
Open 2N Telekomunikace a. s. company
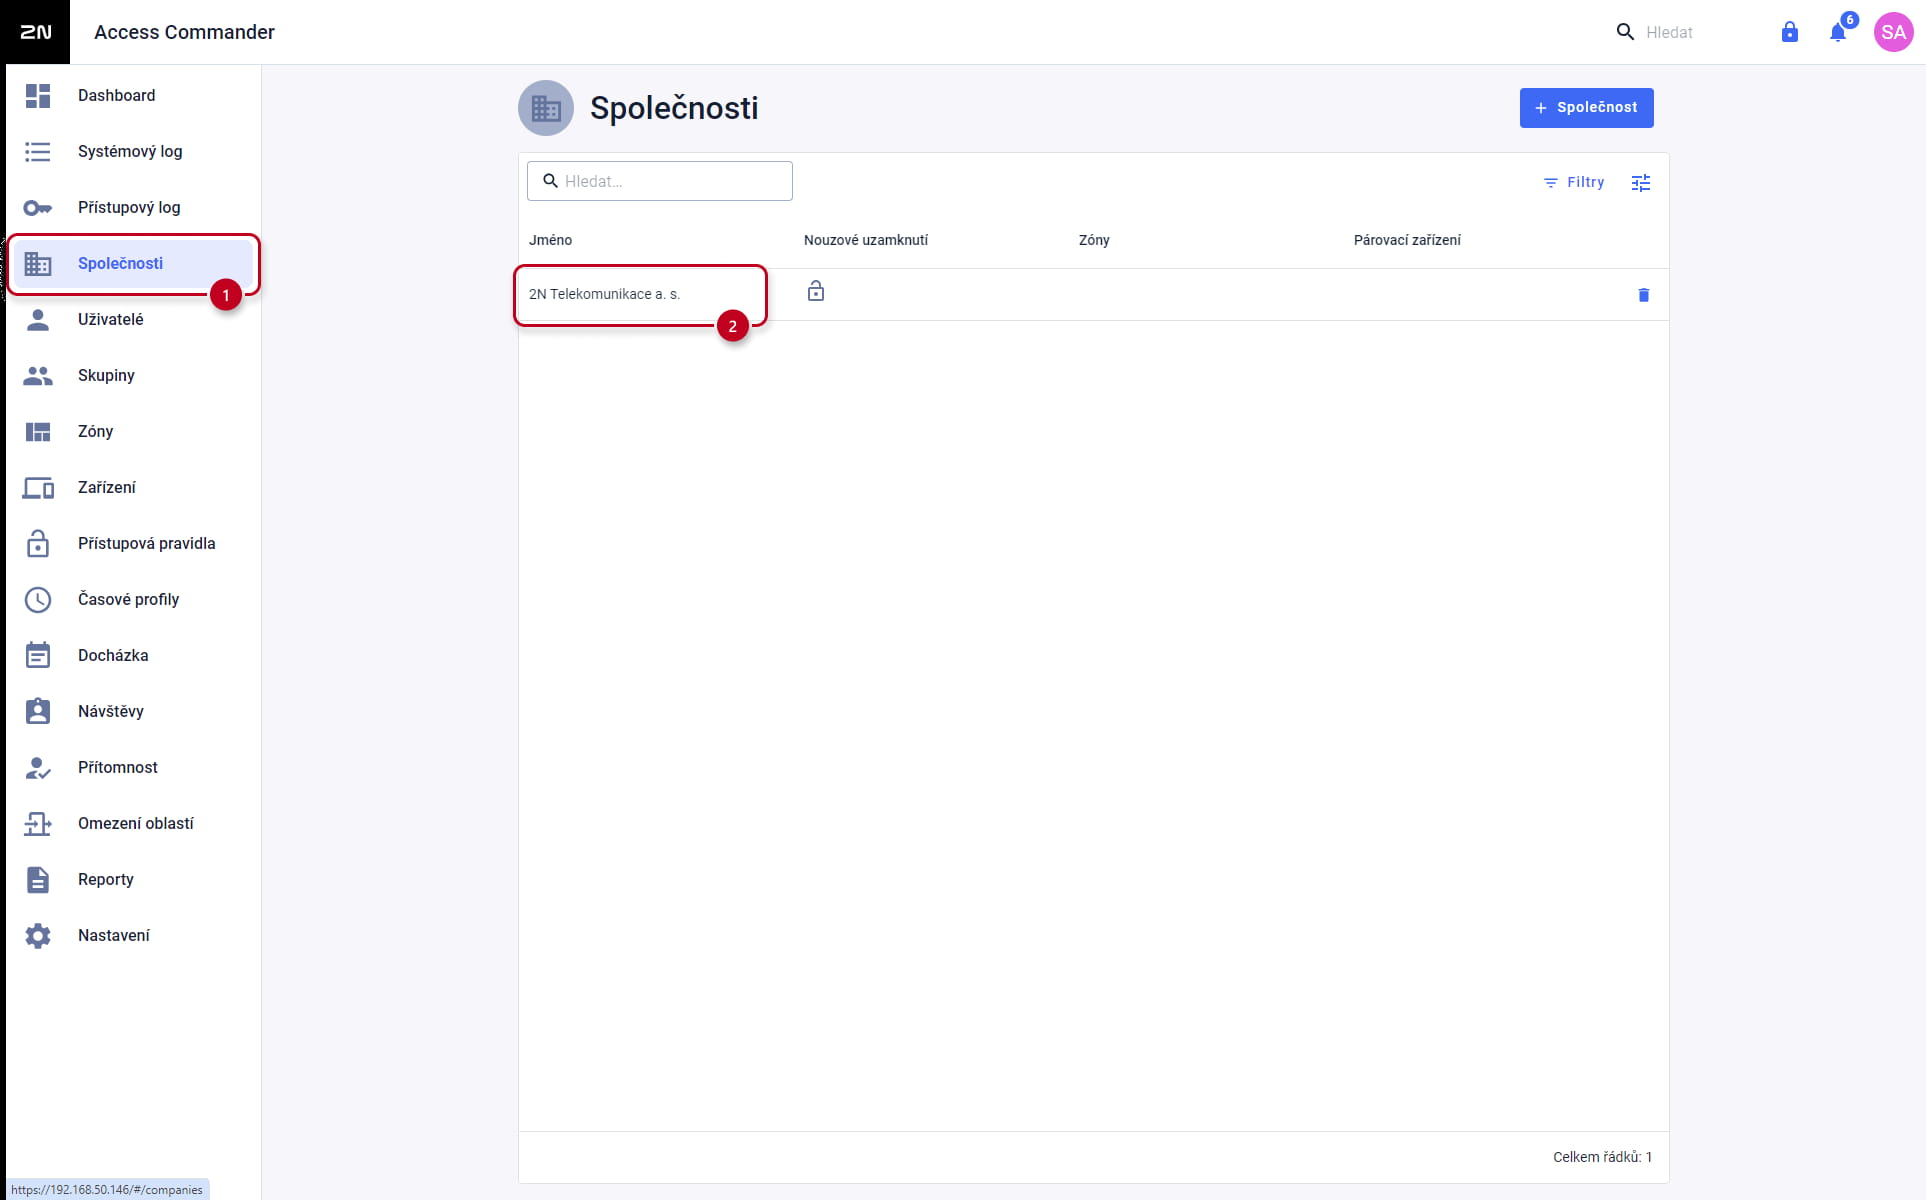(604, 294)
